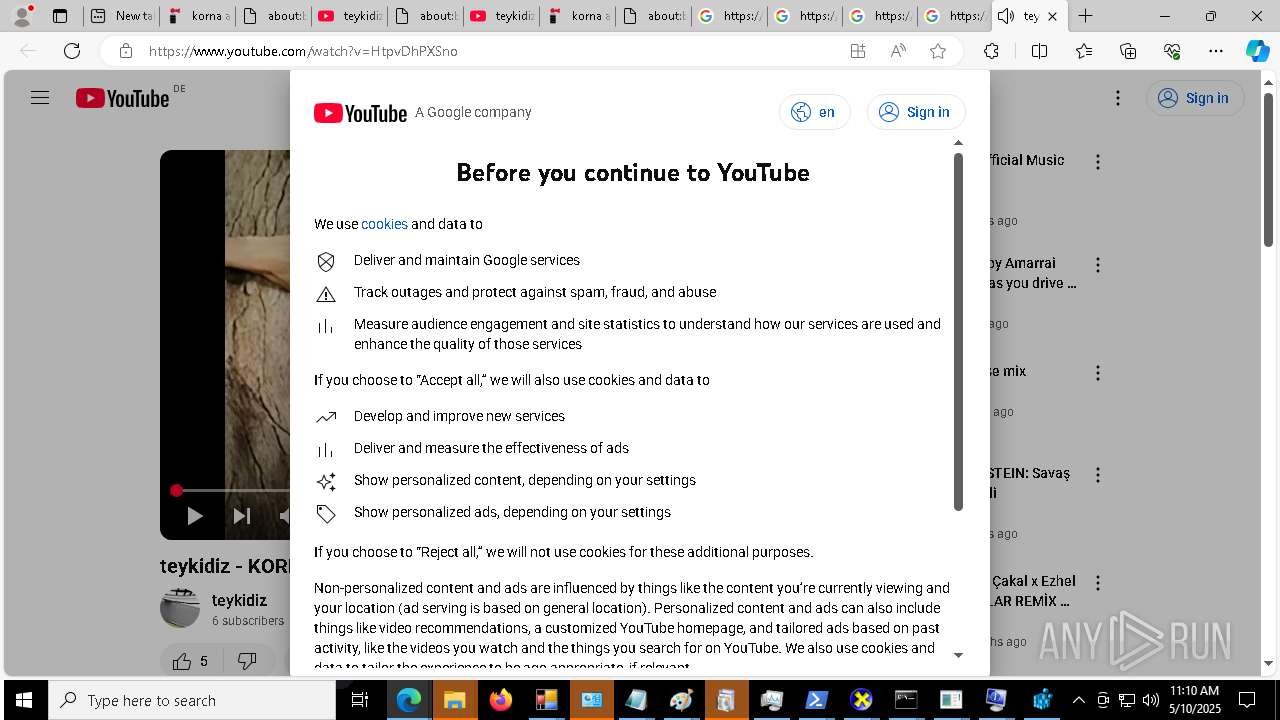Viewport: 1280px width, 720px height.
Task: Start Read aloud from the address bar
Action: click(898, 51)
